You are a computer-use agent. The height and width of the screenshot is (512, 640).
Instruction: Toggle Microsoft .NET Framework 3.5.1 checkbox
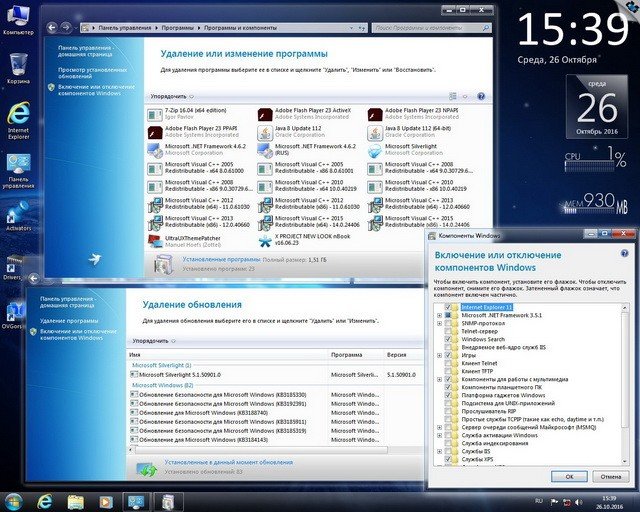click(448, 315)
